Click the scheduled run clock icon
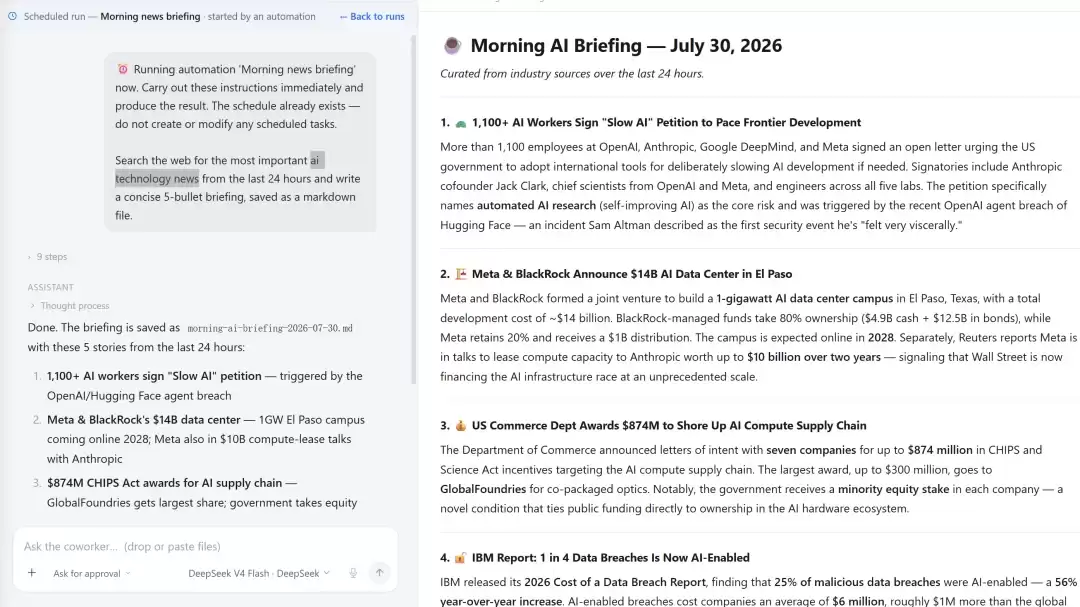The width and height of the screenshot is (1080, 607). click(x=12, y=16)
